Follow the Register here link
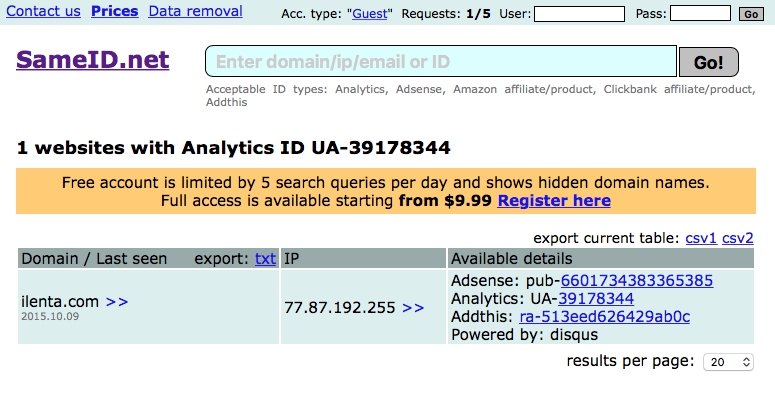775x416 pixels. click(554, 201)
